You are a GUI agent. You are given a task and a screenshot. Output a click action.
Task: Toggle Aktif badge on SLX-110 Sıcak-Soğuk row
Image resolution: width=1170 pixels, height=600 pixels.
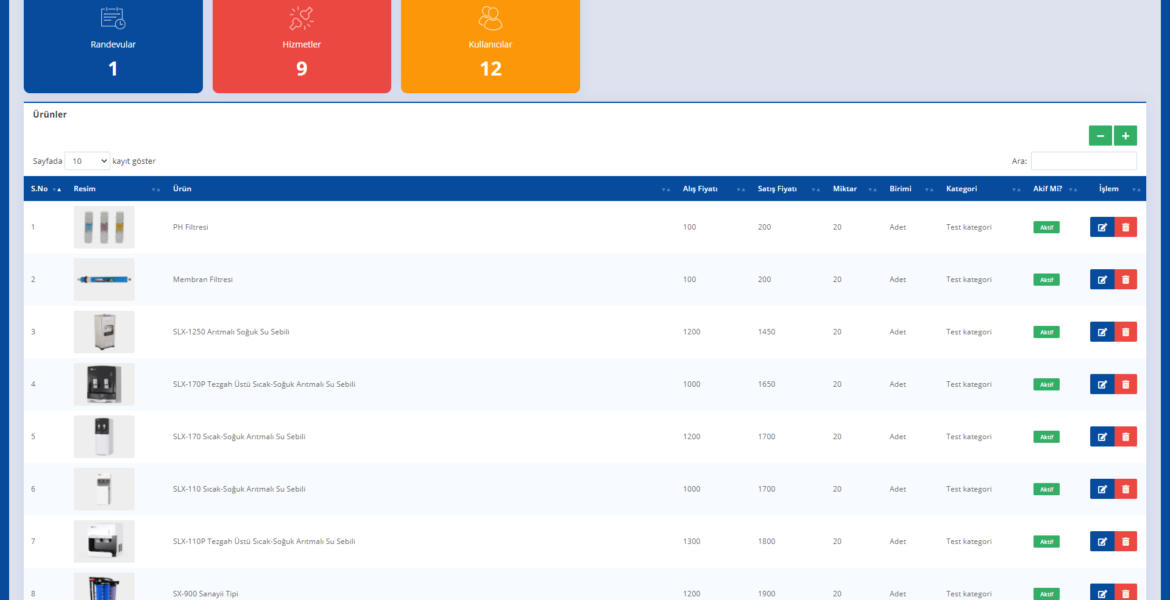coord(1046,489)
